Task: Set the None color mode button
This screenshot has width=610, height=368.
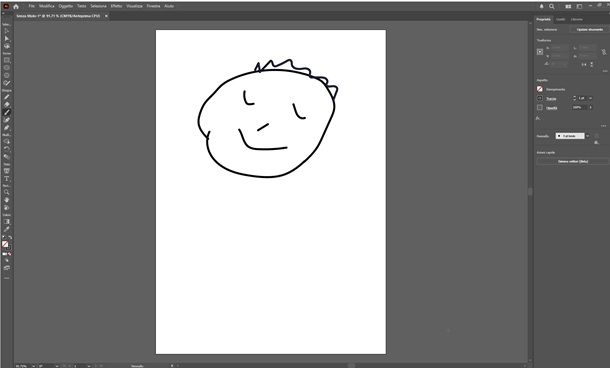Action: 10,254
